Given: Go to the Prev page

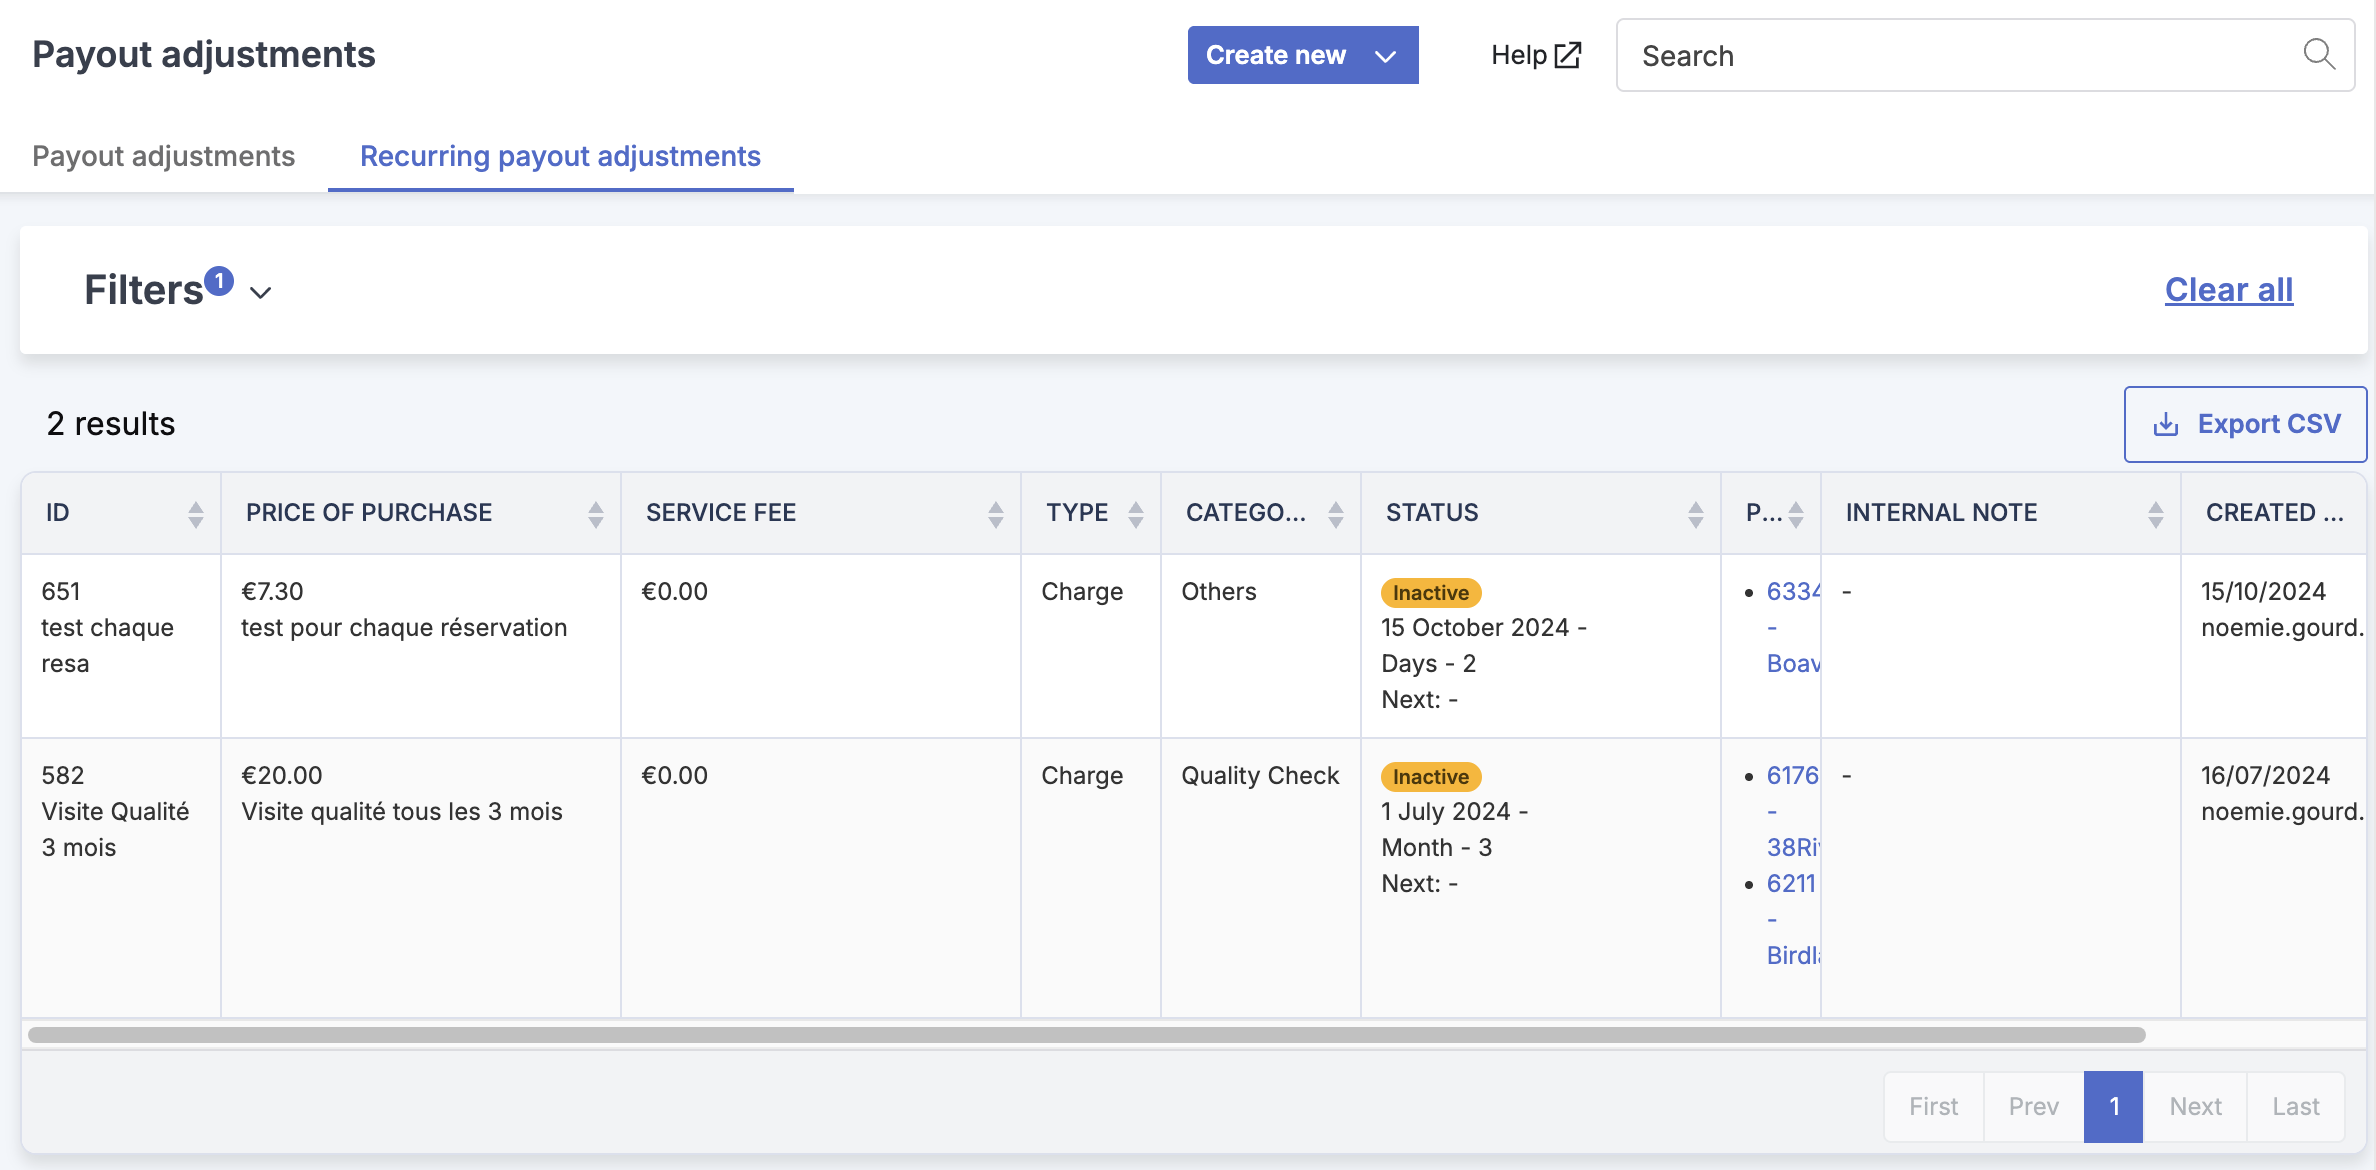Looking at the screenshot, I should tap(2033, 1106).
